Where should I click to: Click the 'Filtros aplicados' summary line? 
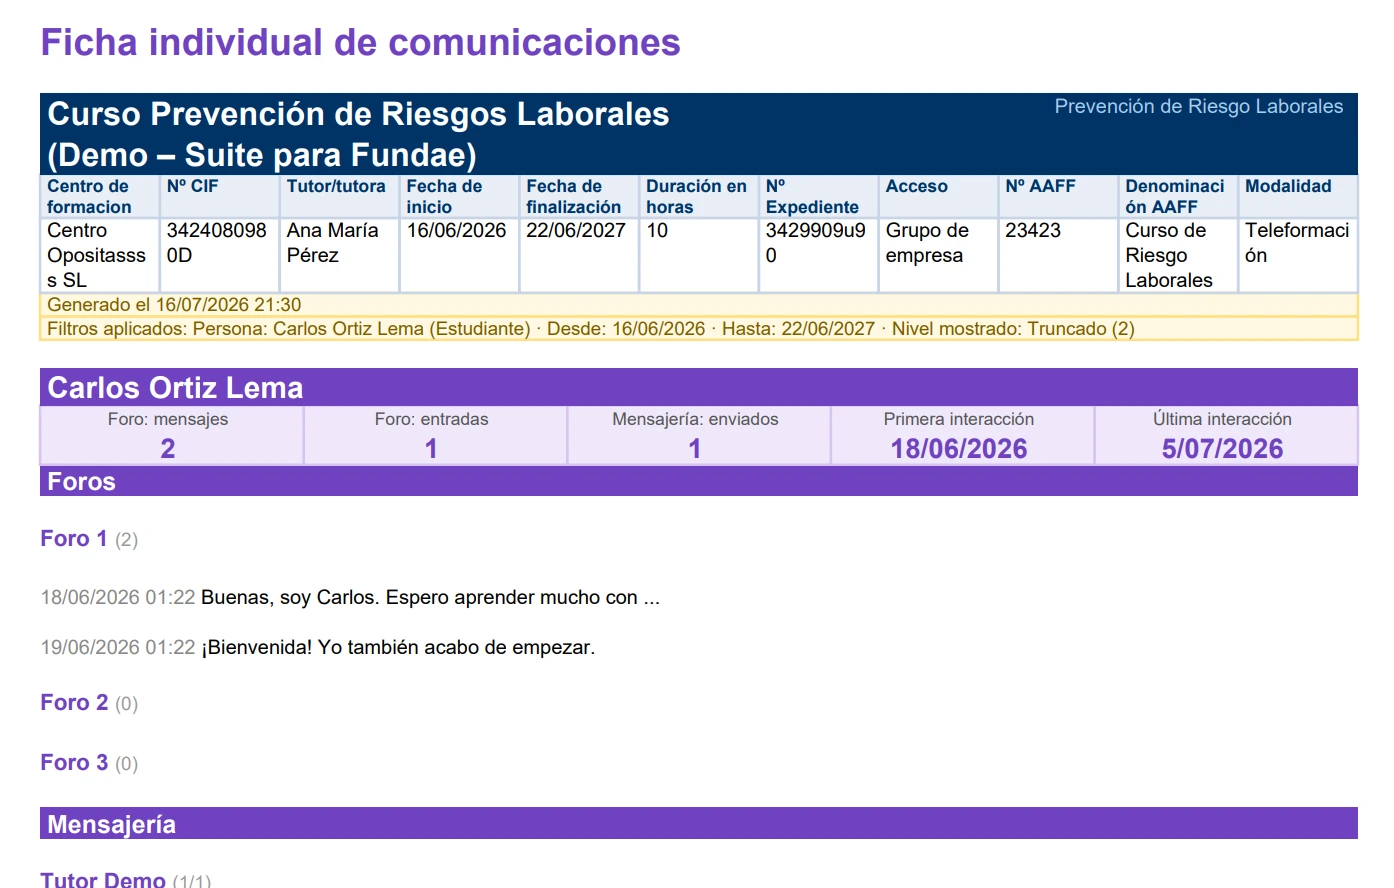(x=699, y=329)
